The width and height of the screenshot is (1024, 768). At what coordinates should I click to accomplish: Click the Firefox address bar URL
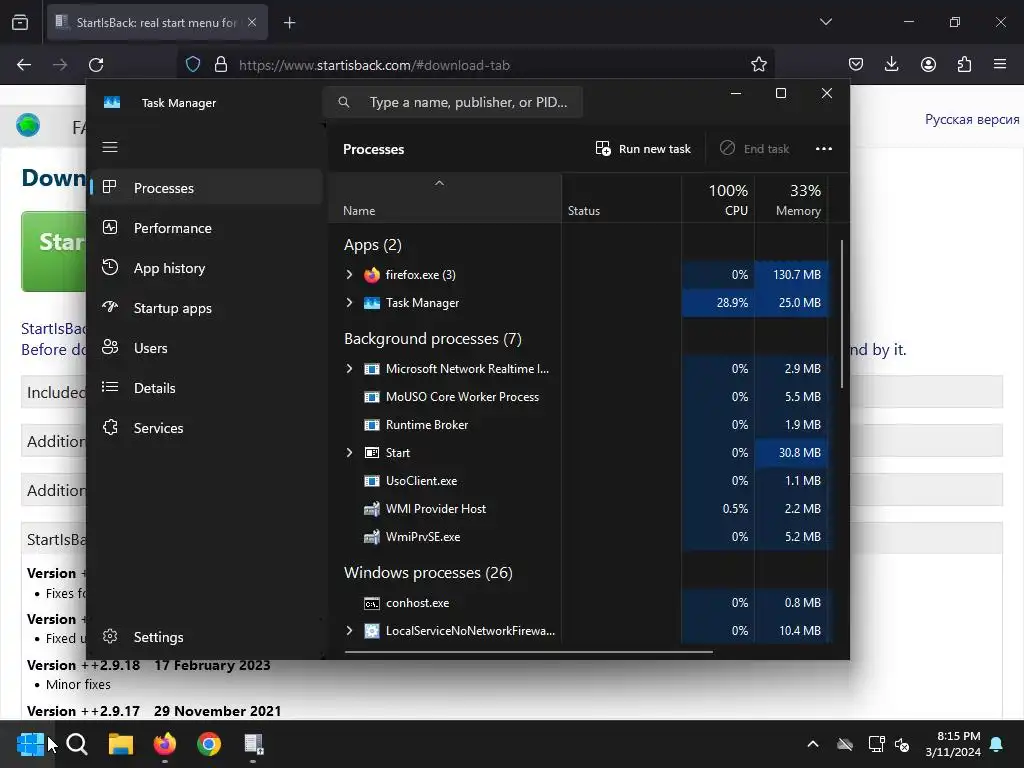point(374,65)
